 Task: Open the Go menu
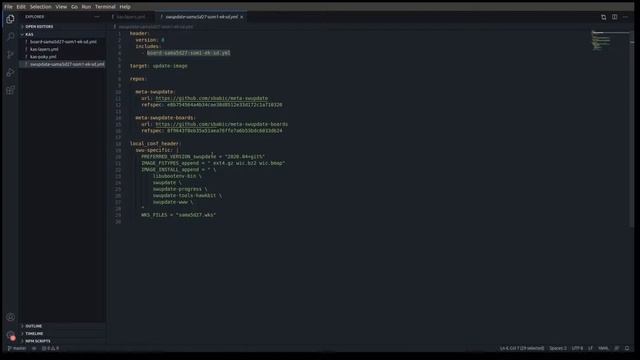74,7
